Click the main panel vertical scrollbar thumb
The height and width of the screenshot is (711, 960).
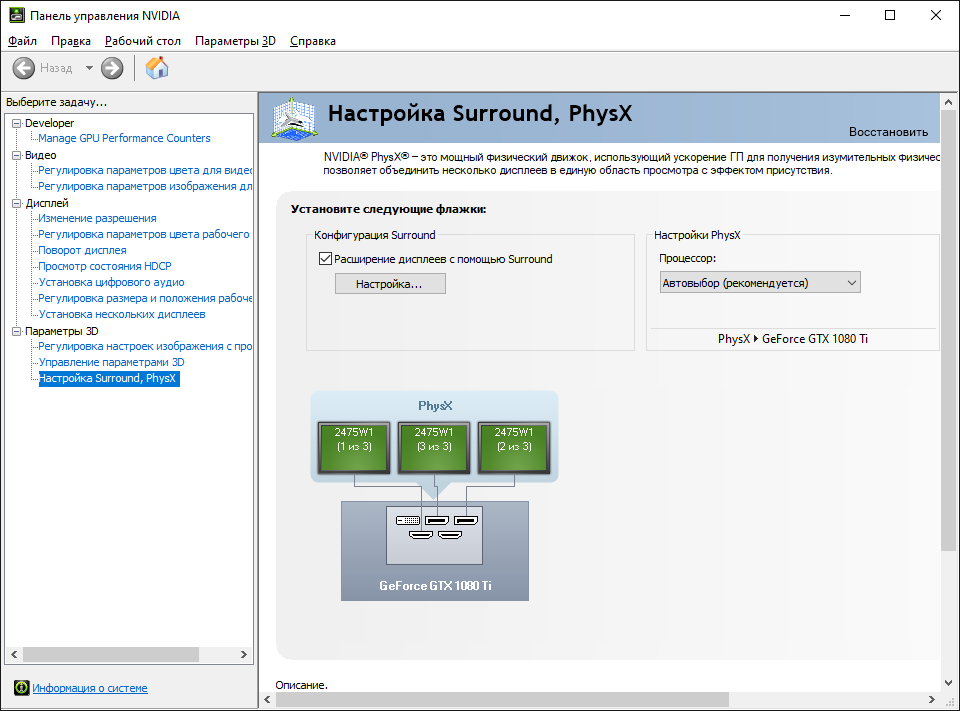click(948, 331)
